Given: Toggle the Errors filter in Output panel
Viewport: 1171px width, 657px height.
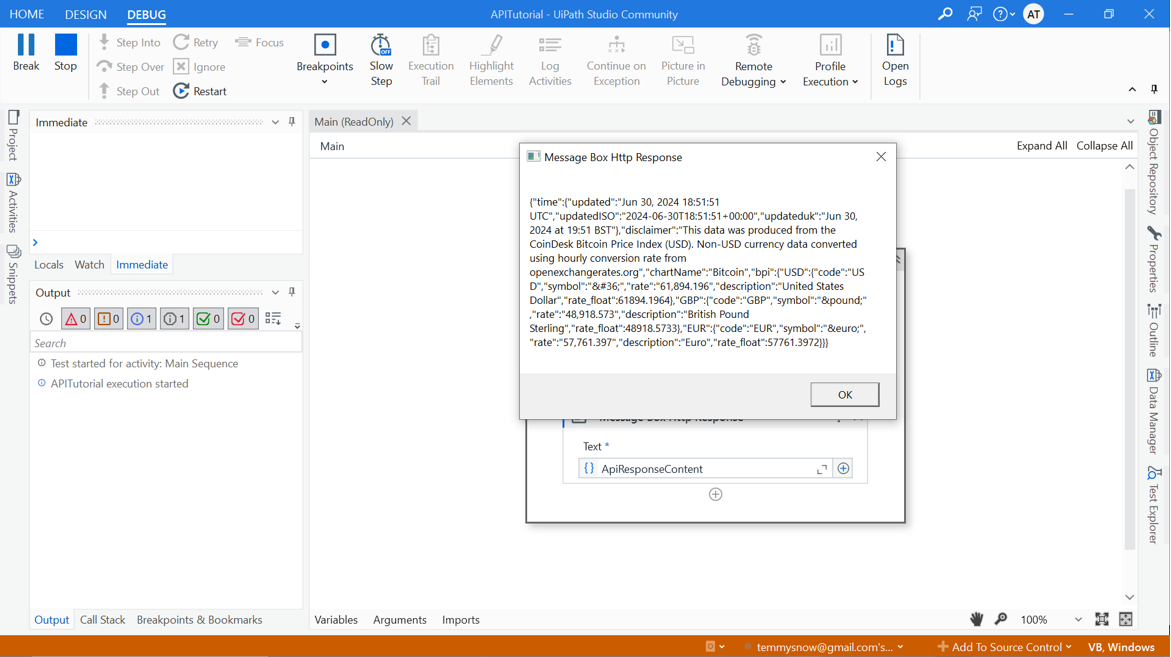Looking at the screenshot, I should [x=75, y=318].
